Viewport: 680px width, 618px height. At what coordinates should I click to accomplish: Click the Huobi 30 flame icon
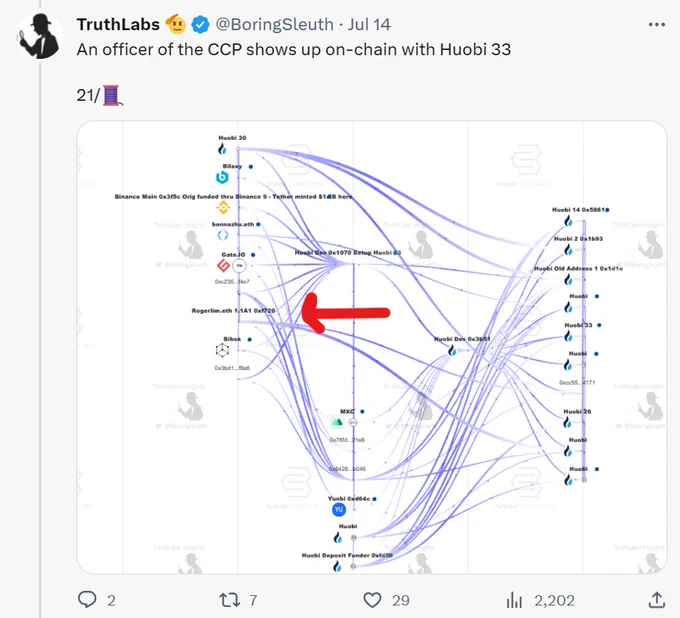(222, 149)
